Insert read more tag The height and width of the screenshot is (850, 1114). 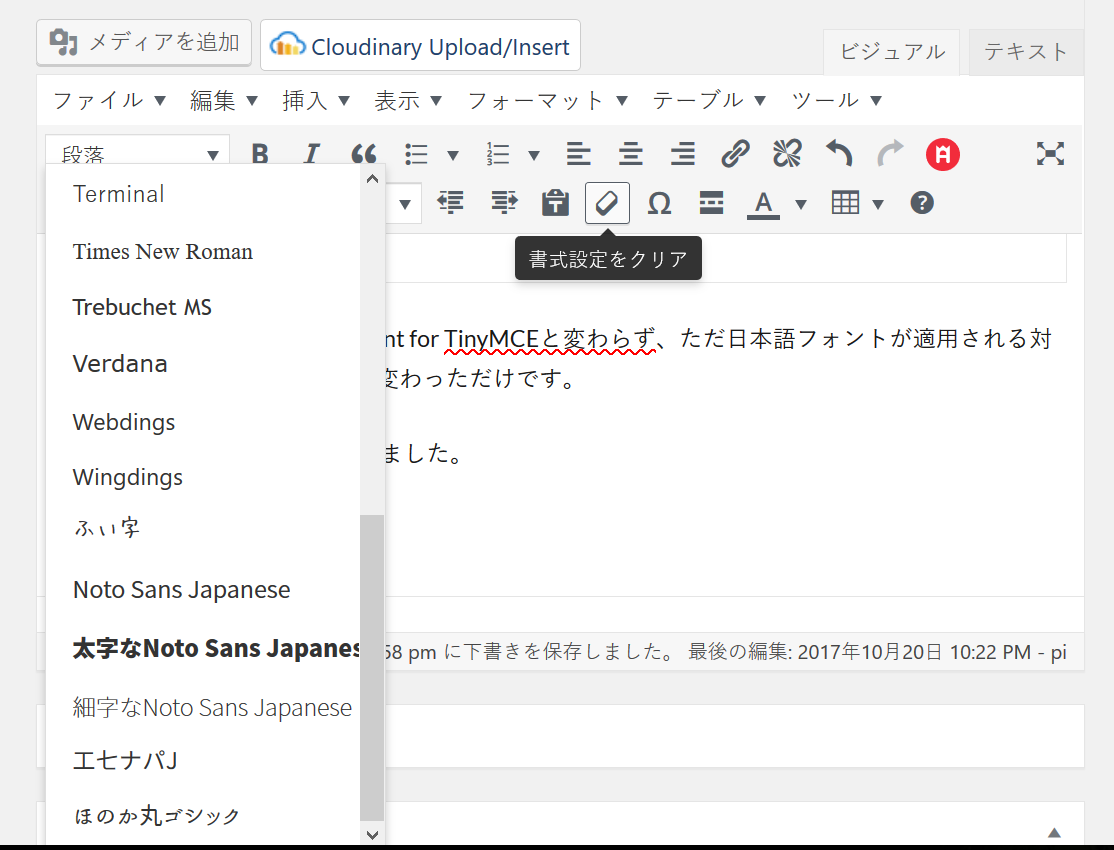point(711,203)
